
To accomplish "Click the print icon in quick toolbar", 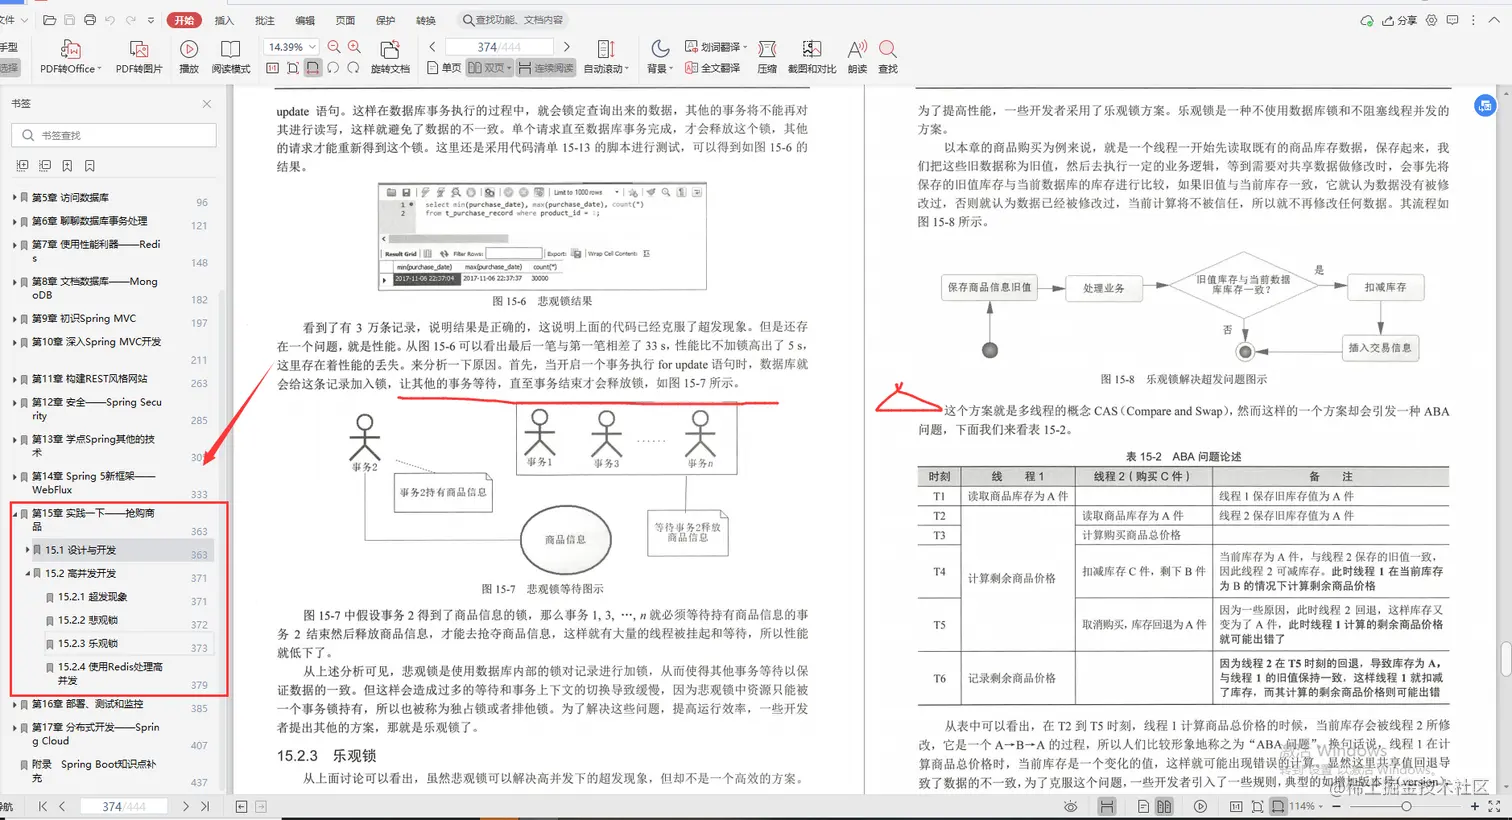I will click(x=90, y=20).
